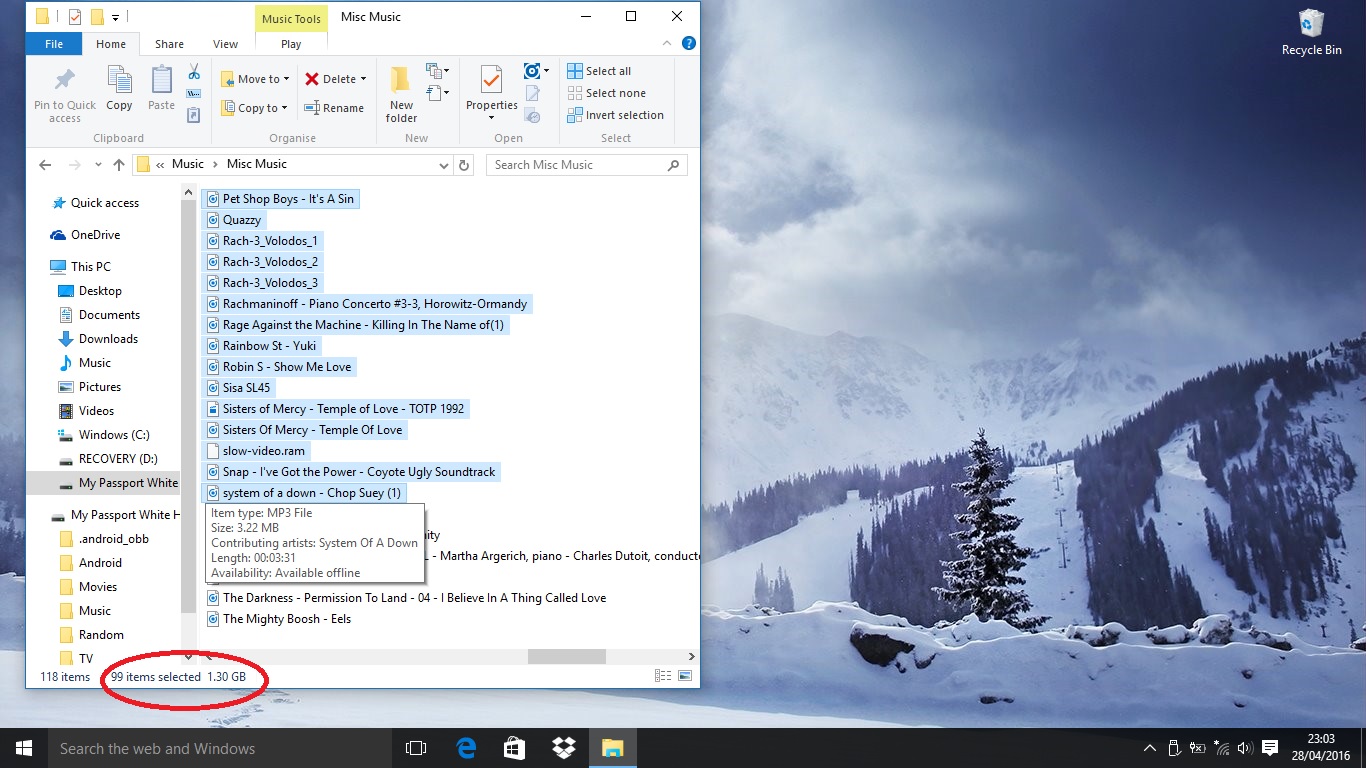Open the Delete options arrow
This screenshot has width=1366, height=768.
pyautogui.click(x=363, y=79)
